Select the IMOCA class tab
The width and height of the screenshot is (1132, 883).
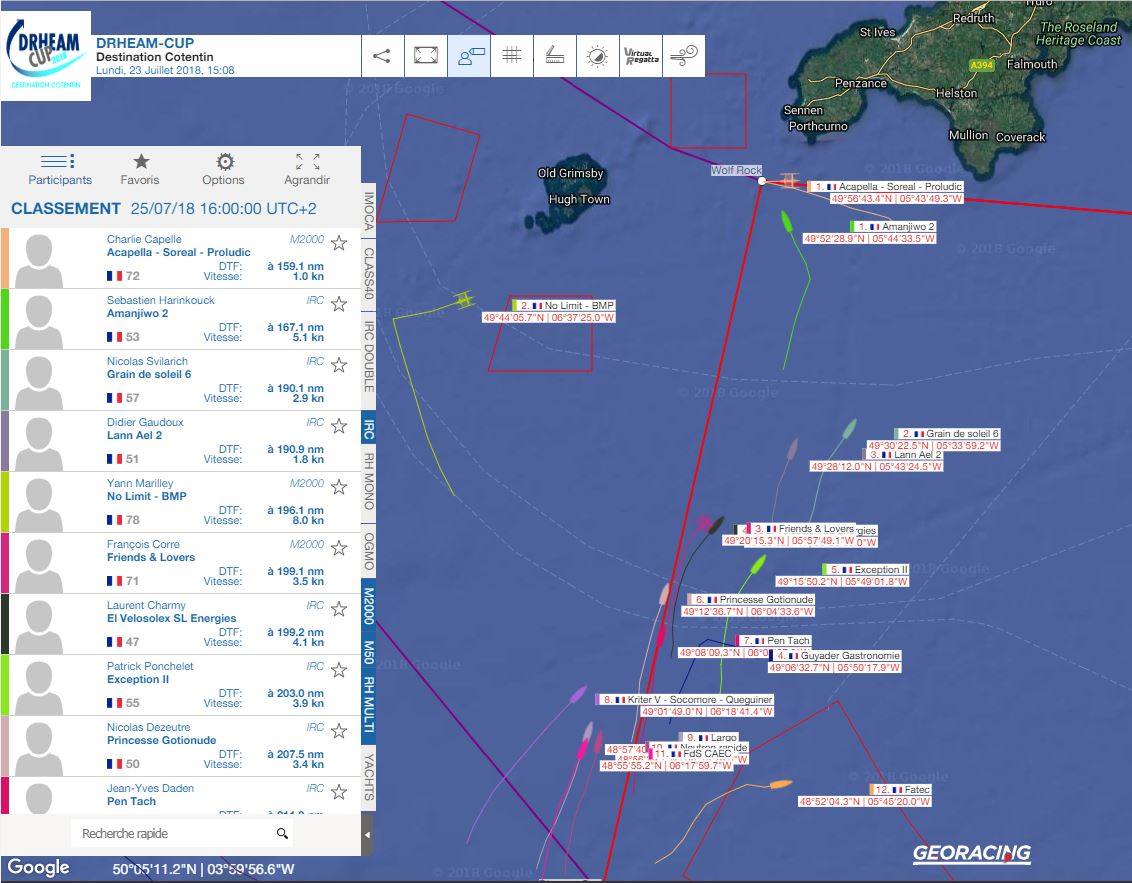pos(369,211)
